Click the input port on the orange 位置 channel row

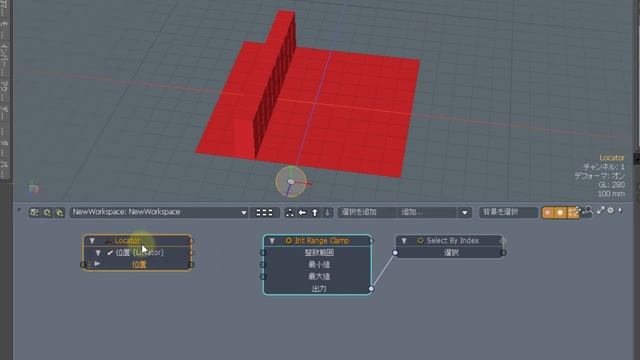pyautogui.click(x=83, y=264)
